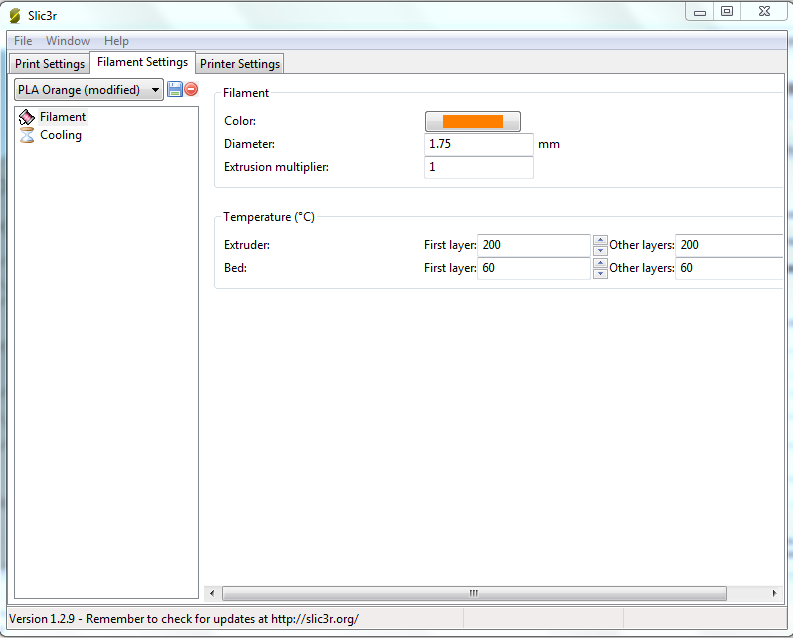Click the red delete preset icon
The height and width of the screenshot is (638, 793).
click(191, 89)
